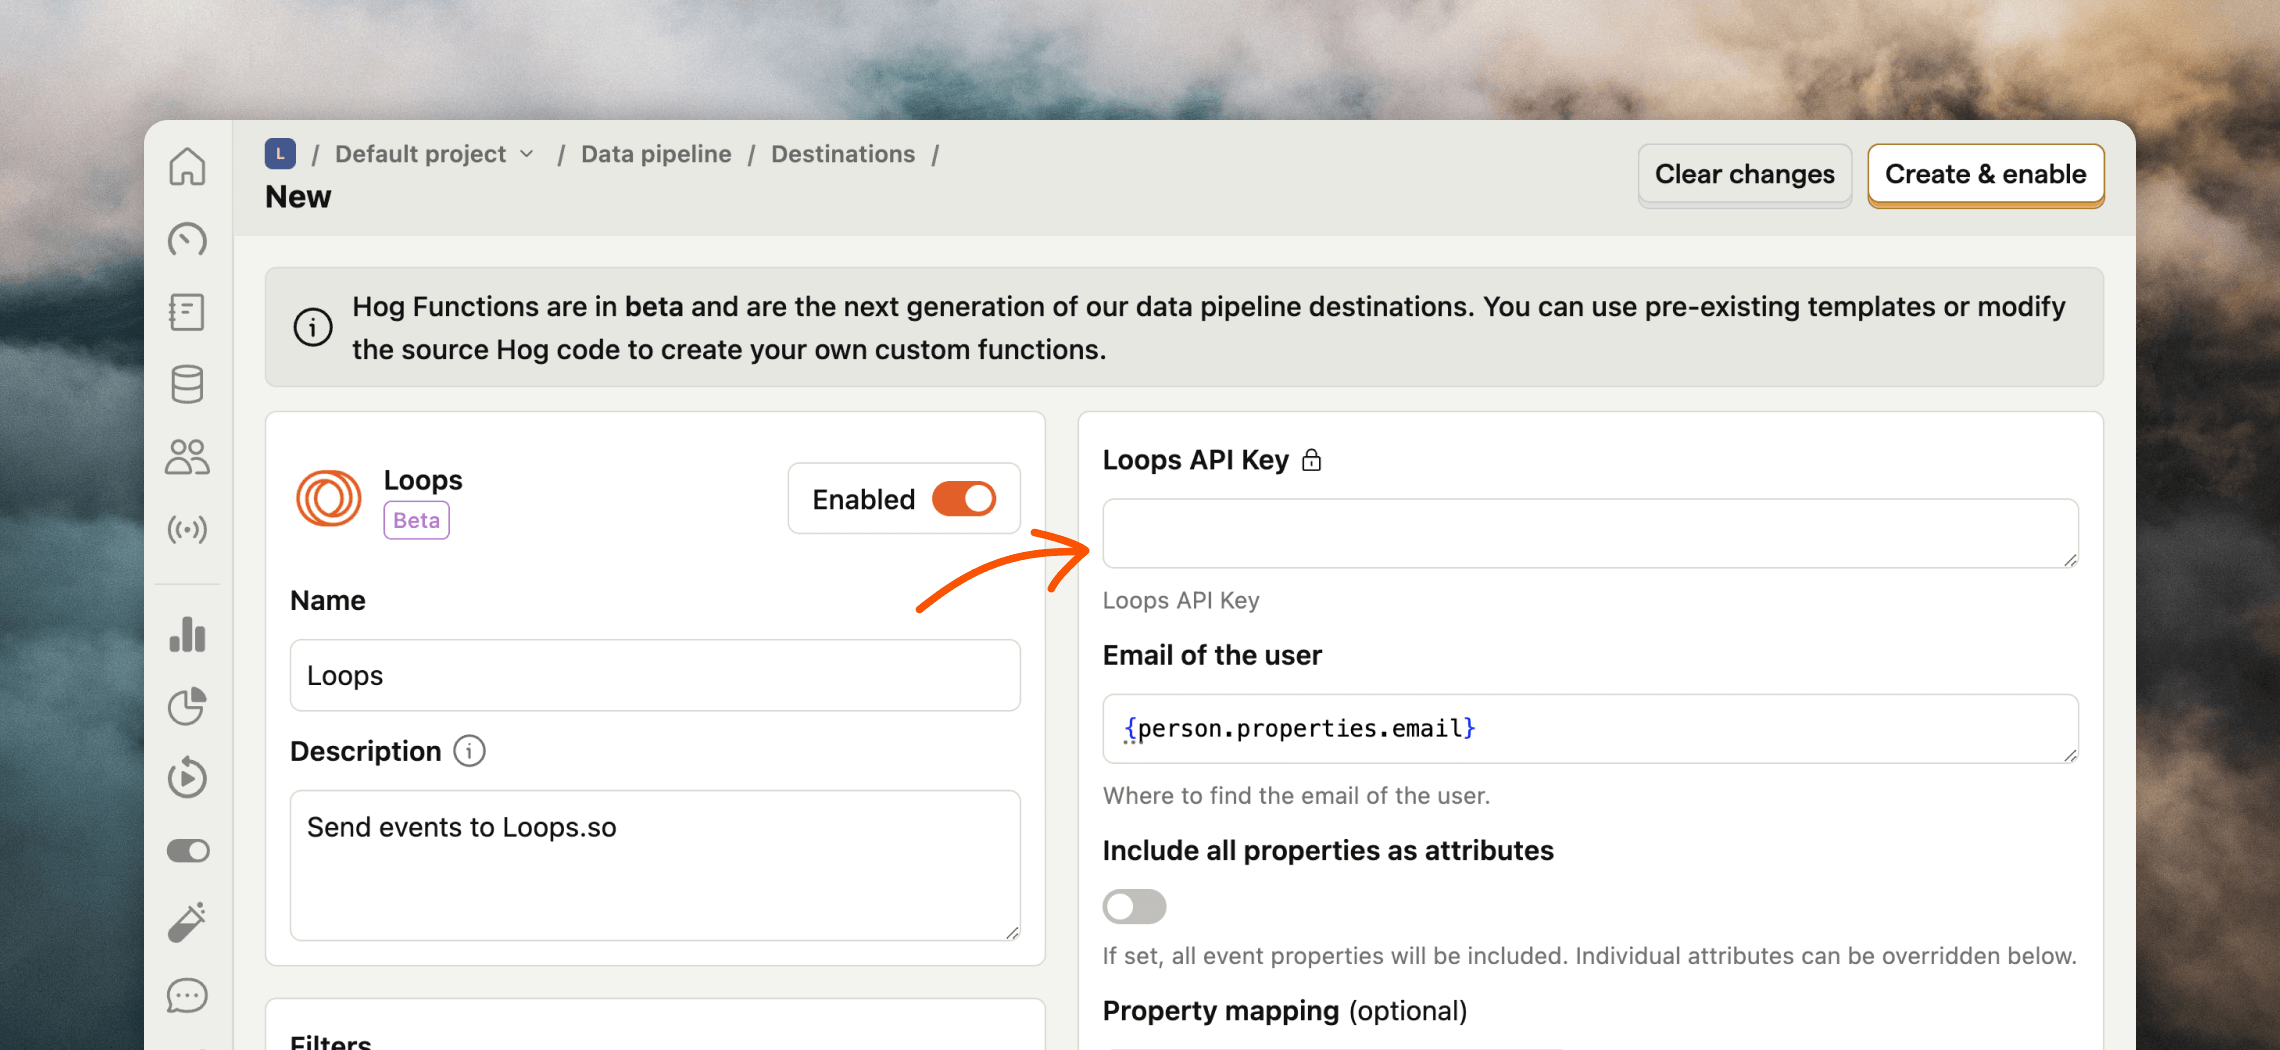Open the Surveys chat bubble icon
Viewport: 2280px width, 1050px height.
187,996
